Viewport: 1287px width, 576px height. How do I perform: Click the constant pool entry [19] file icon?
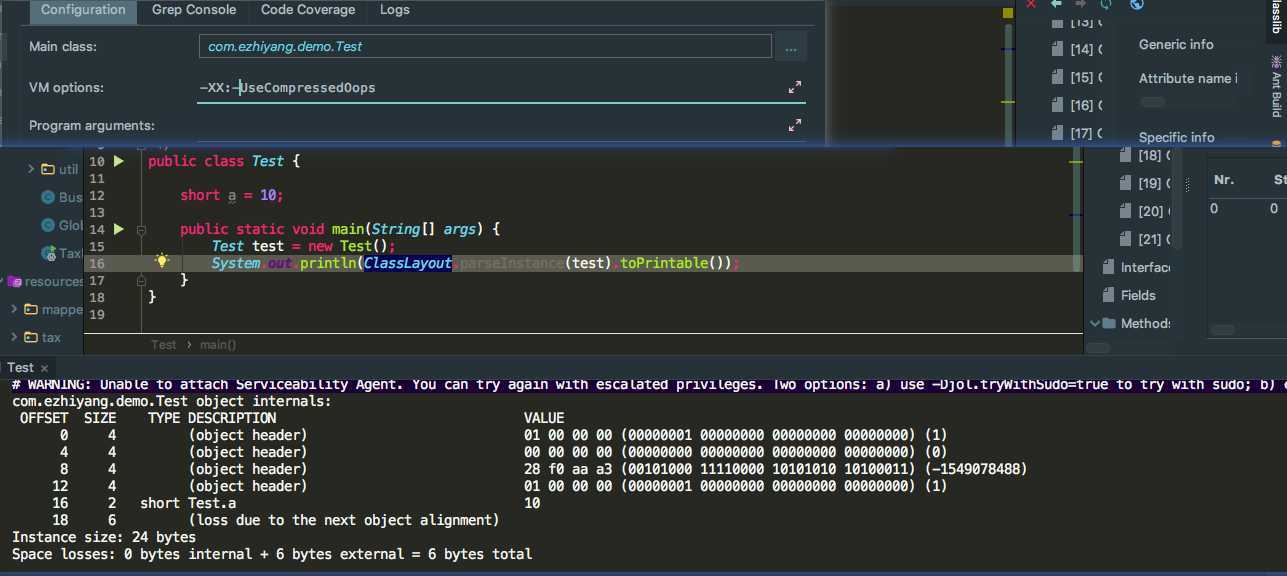point(1124,183)
